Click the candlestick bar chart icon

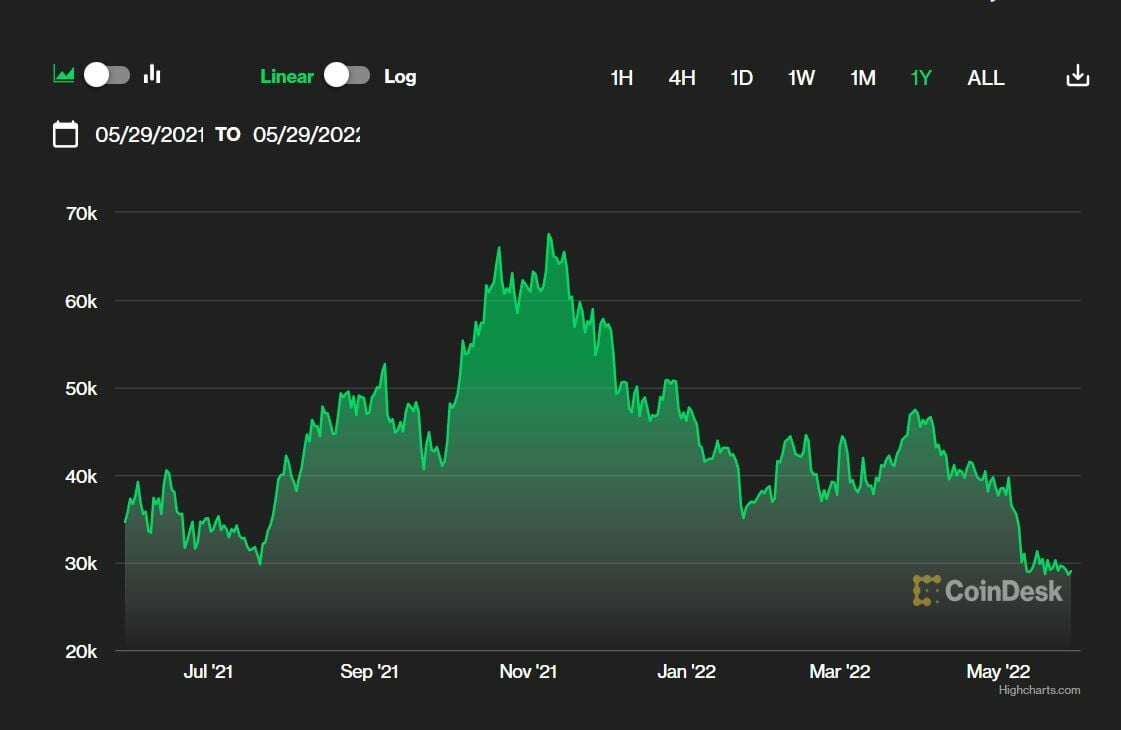[x=152, y=75]
